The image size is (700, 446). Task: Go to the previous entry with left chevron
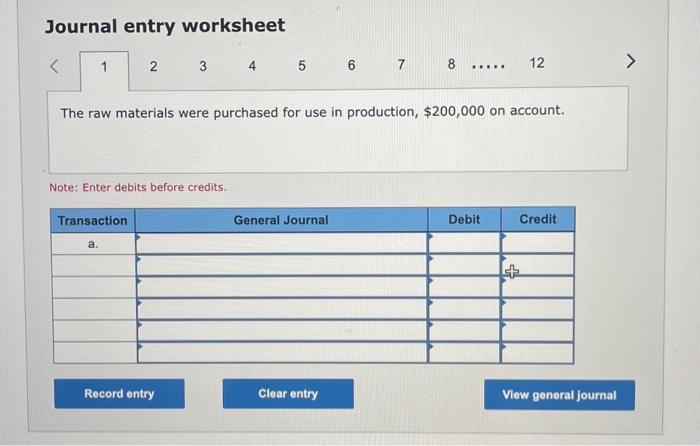(x=54, y=66)
